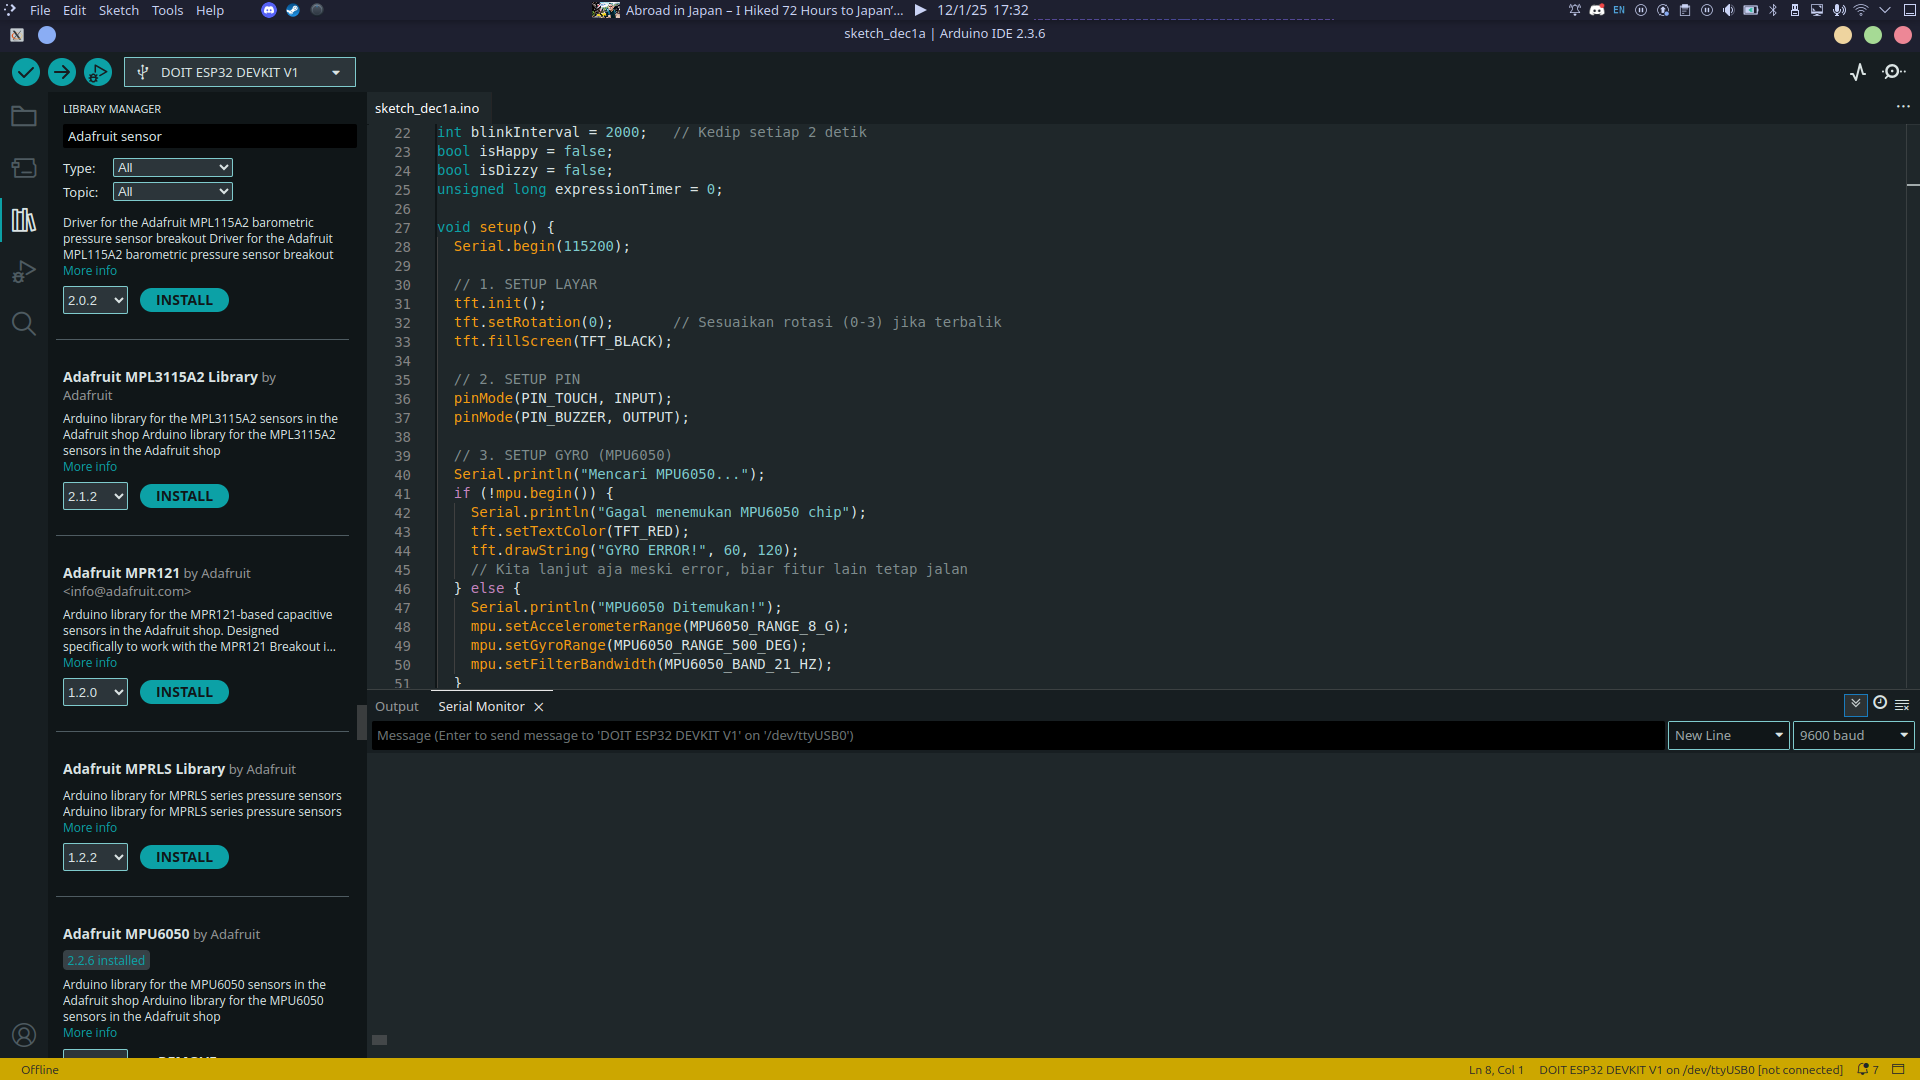Install the Adafruit MPR121 library
The height and width of the screenshot is (1080, 1920).
pyautogui.click(x=184, y=692)
